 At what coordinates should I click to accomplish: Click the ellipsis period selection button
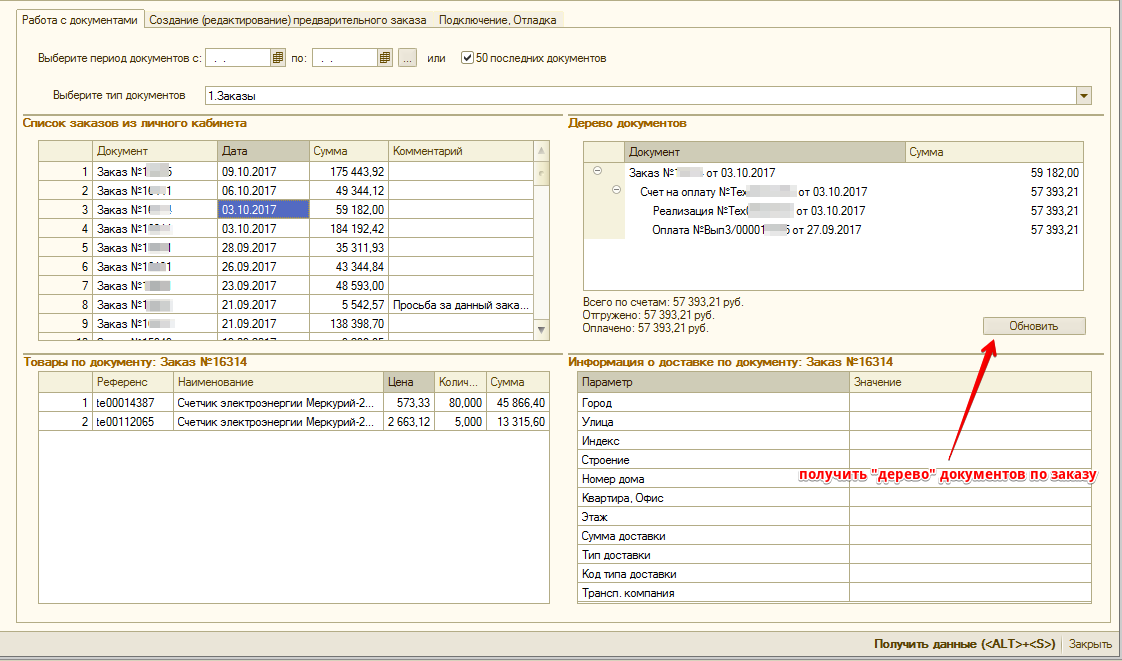tap(407, 58)
